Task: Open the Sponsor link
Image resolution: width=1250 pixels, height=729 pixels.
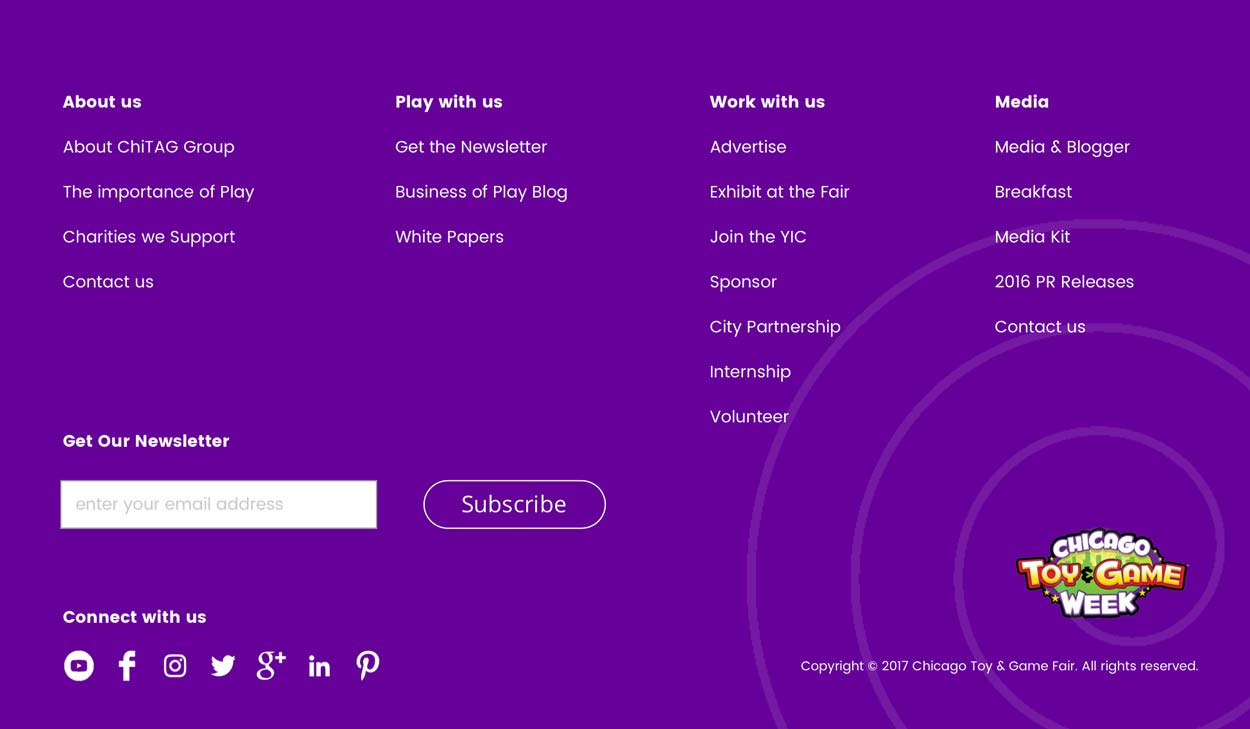Action: pos(743,282)
